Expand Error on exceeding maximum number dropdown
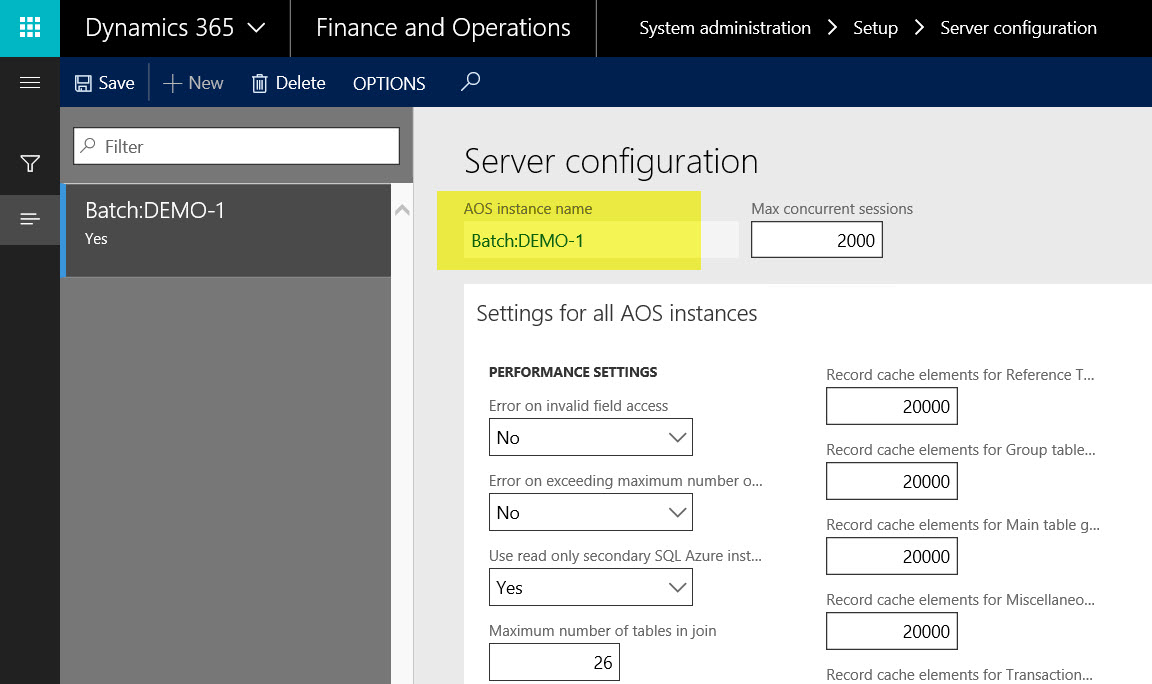The image size is (1152, 684). (590, 512)
